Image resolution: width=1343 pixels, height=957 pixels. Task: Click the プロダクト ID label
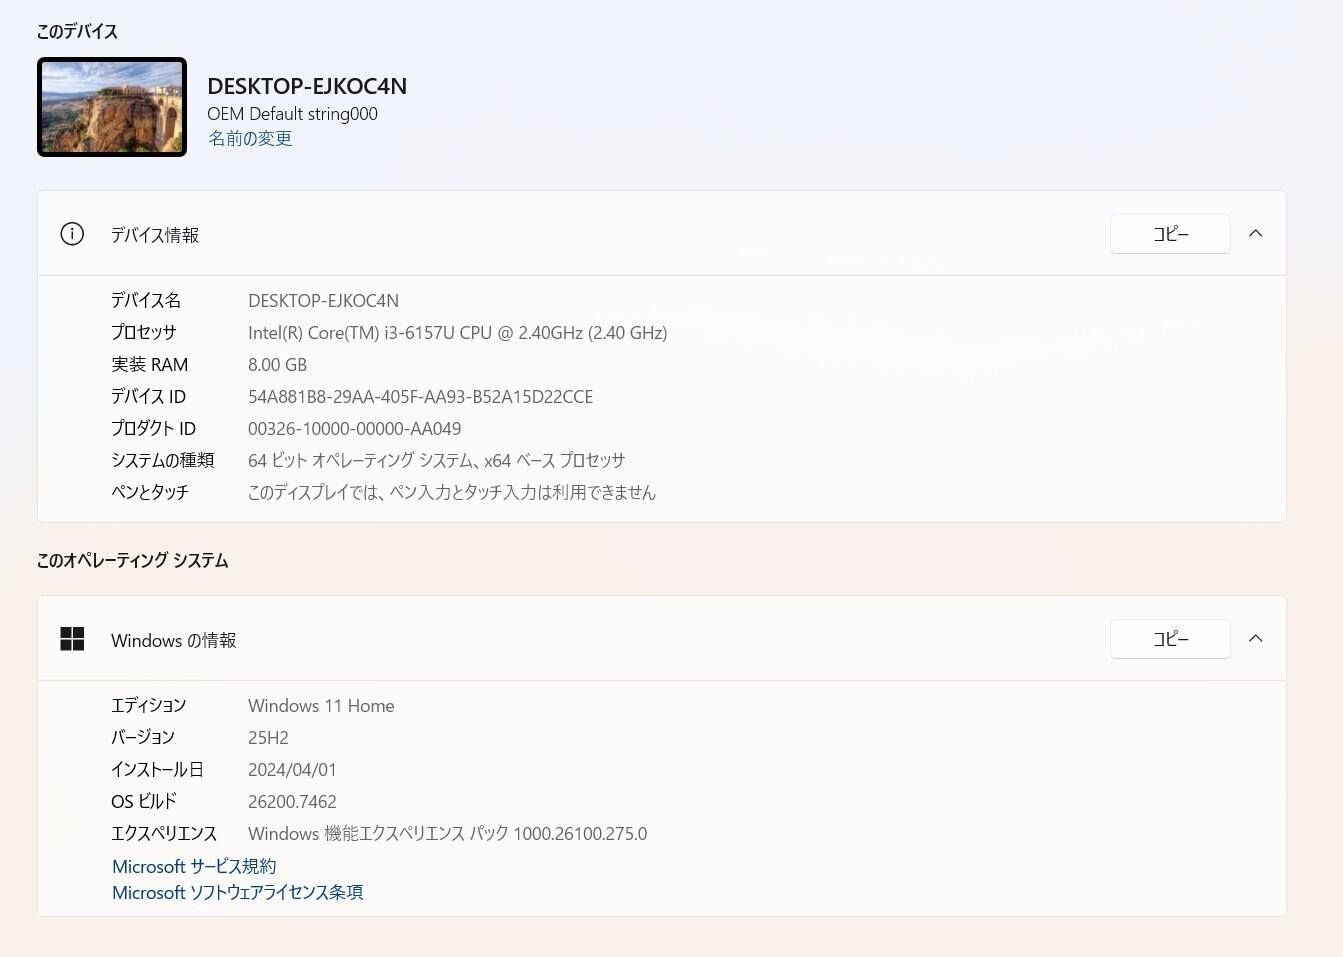[153, 429]
